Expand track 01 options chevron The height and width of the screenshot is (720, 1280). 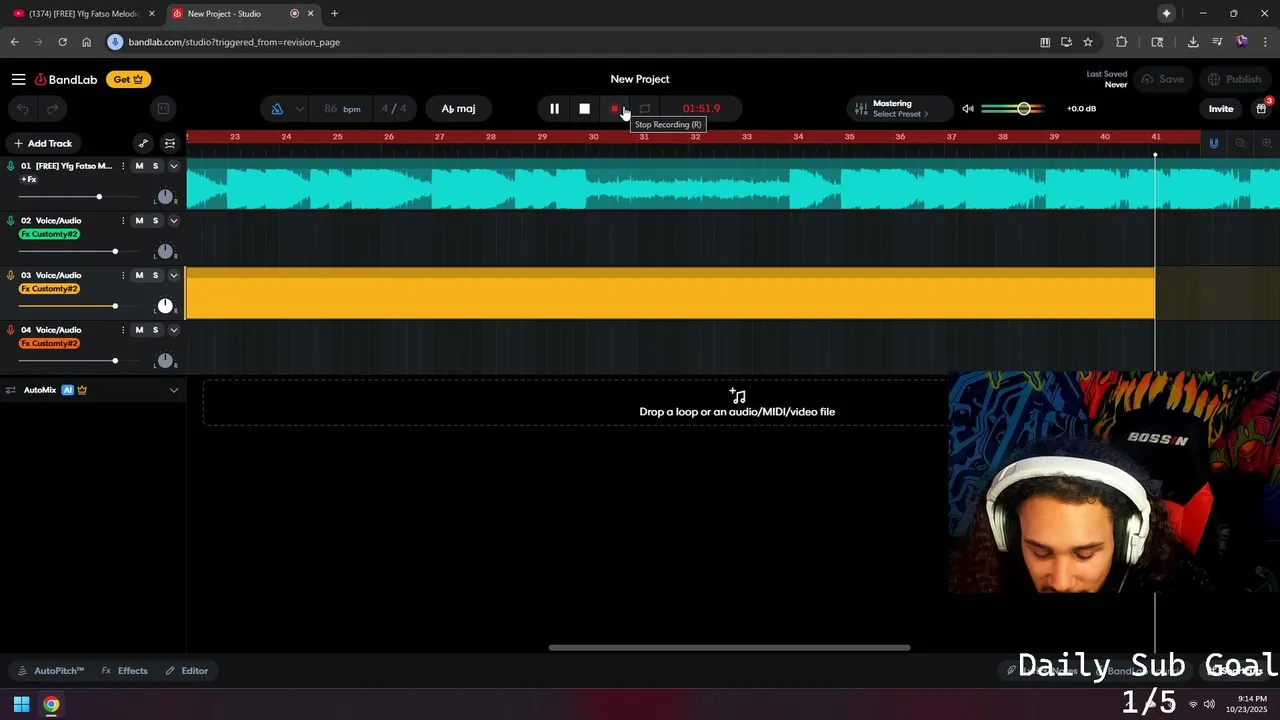173,166
